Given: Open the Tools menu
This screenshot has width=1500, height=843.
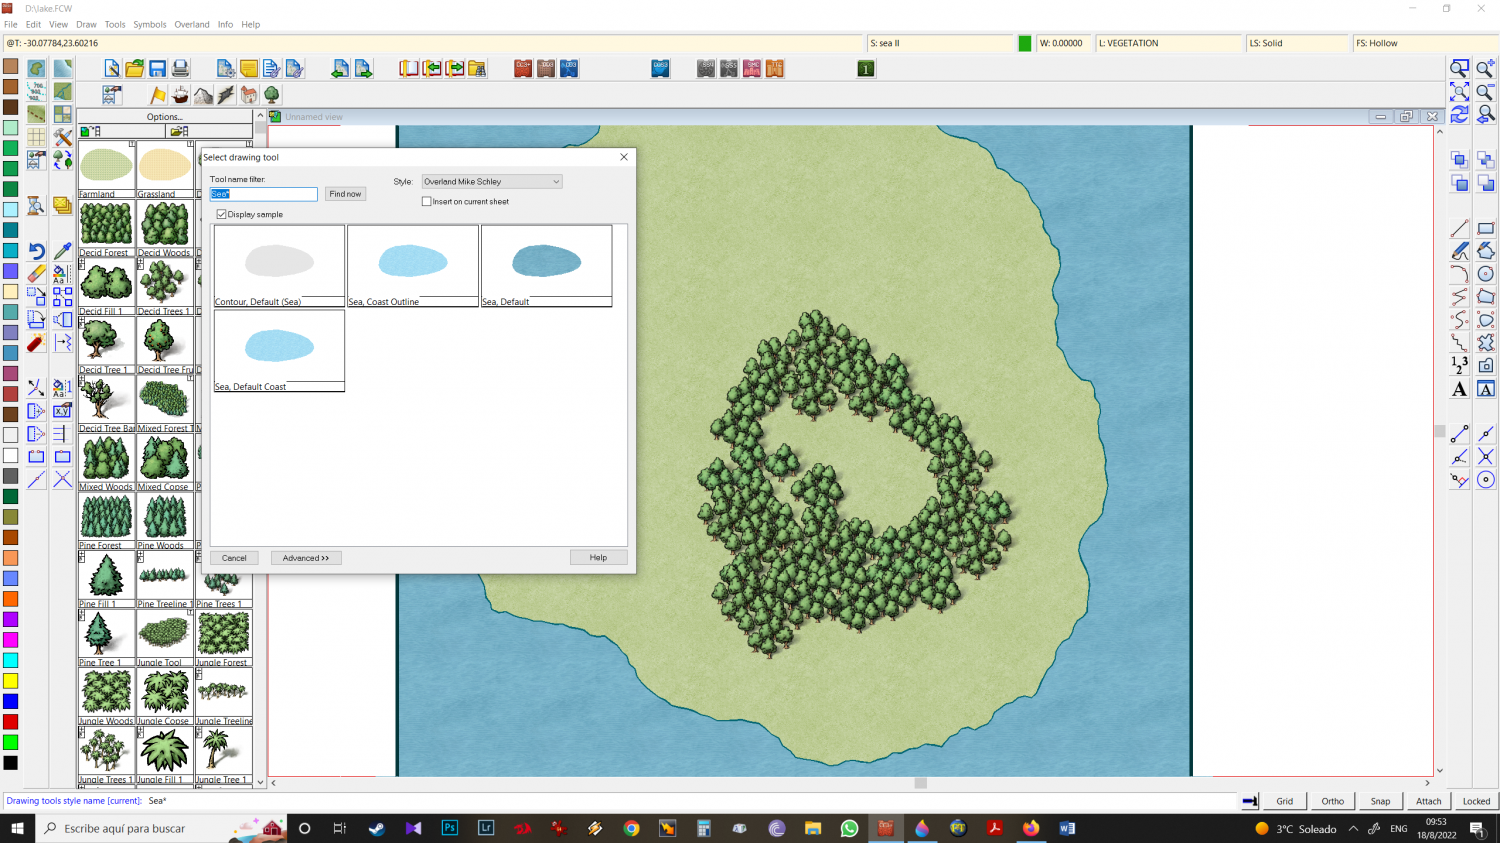Looking at the screenshot, I should point(115,24).
